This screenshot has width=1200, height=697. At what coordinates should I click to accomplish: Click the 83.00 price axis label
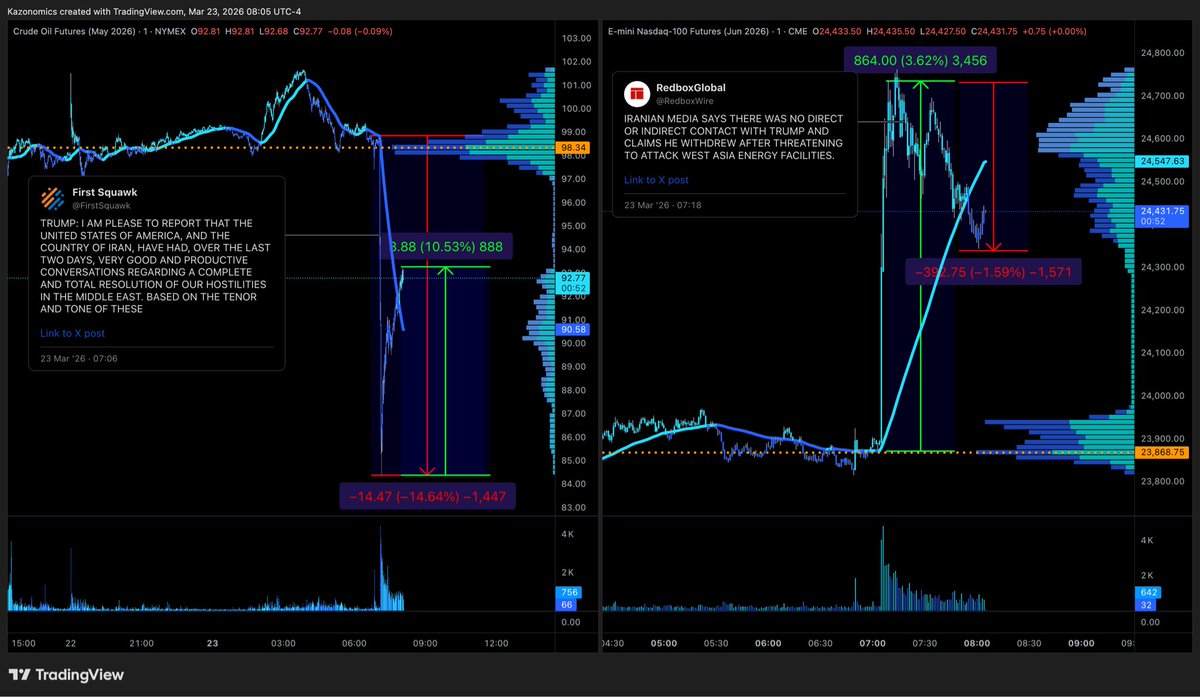tap(575, 508)
